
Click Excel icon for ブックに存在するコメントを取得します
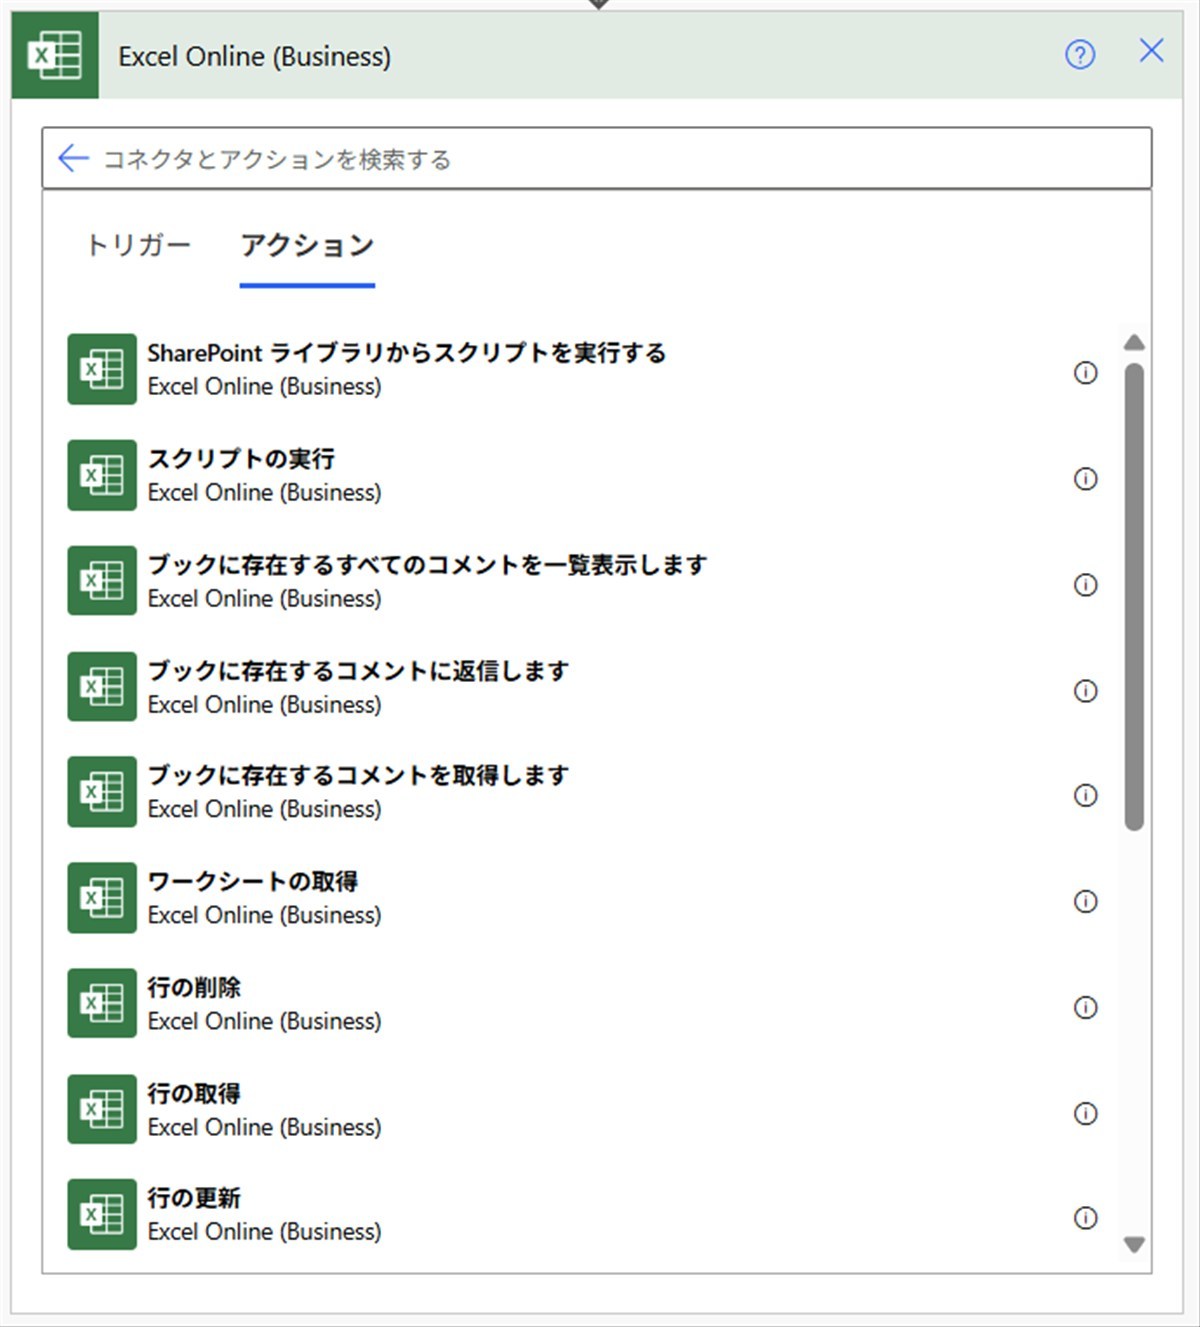point(102,792)
